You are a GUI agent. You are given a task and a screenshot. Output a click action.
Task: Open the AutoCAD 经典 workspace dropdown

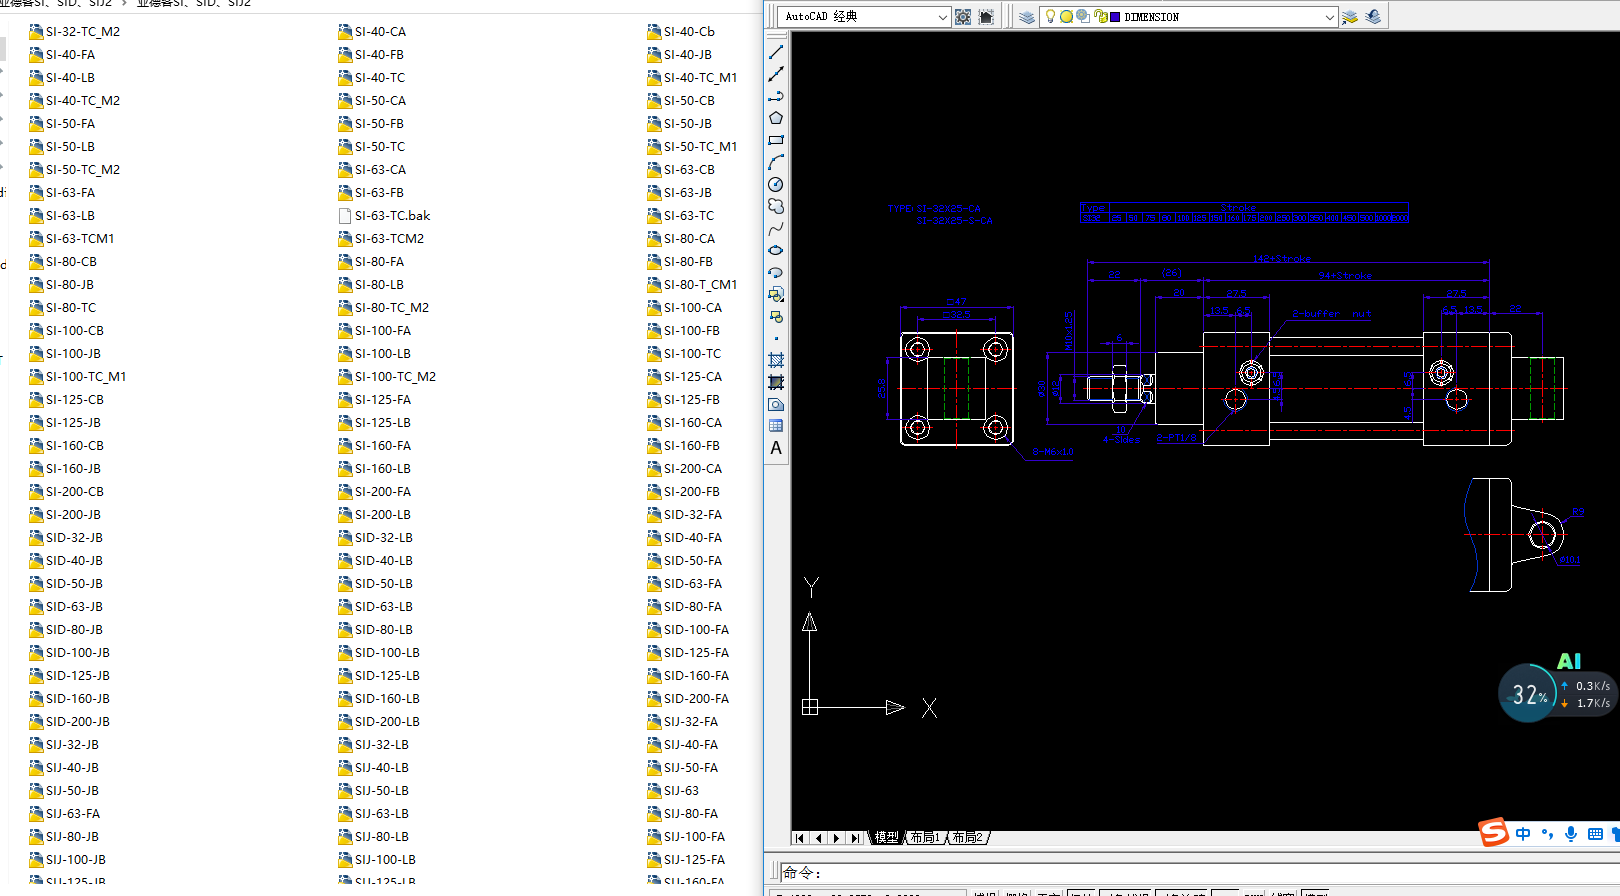pos(942,17)
